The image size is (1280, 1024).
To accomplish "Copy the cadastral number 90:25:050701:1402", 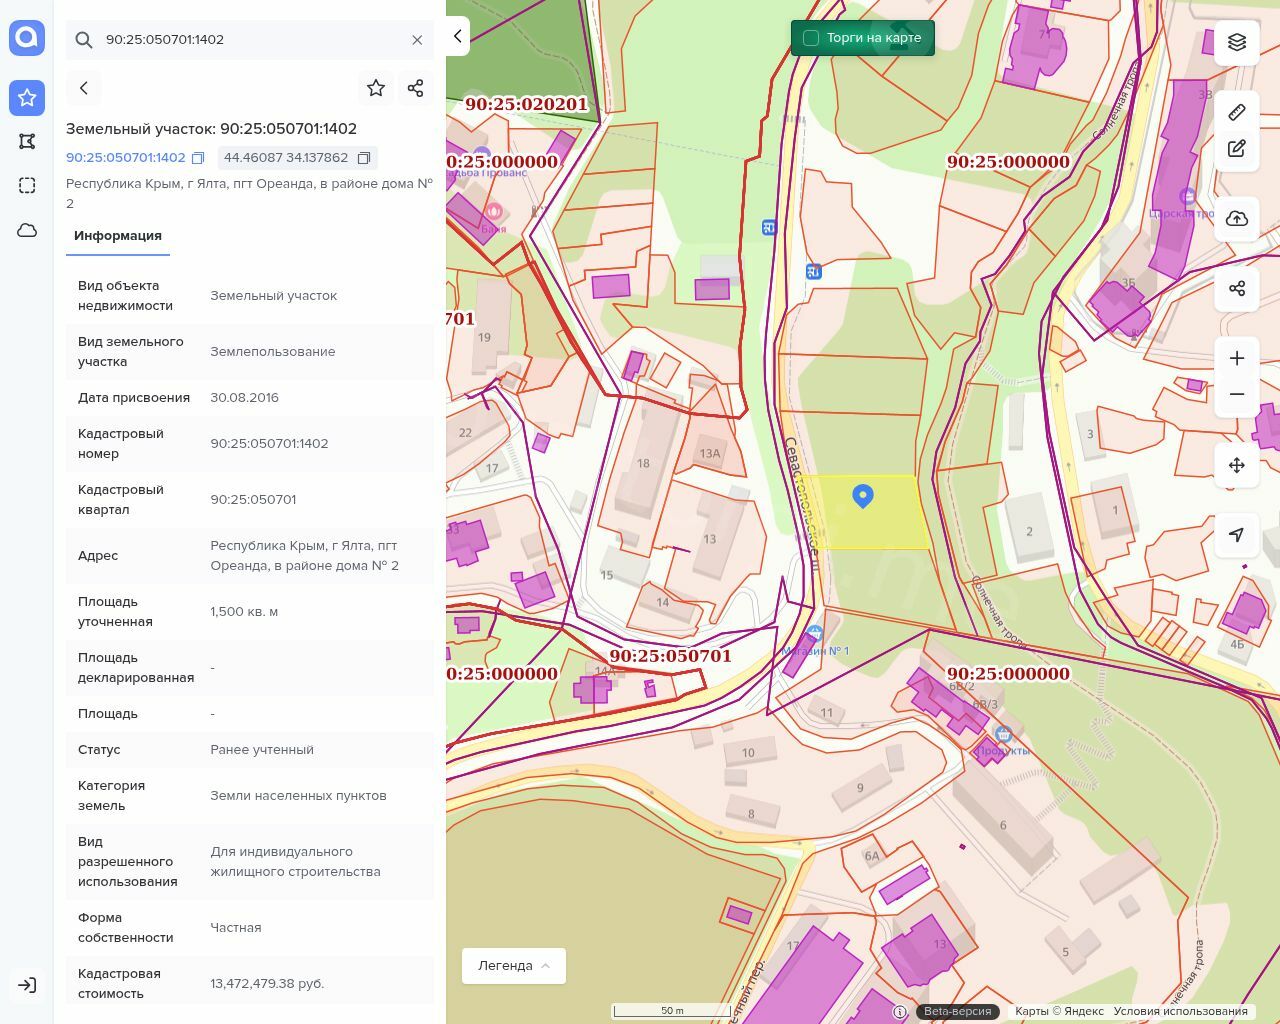I will (x=198, y=158).
